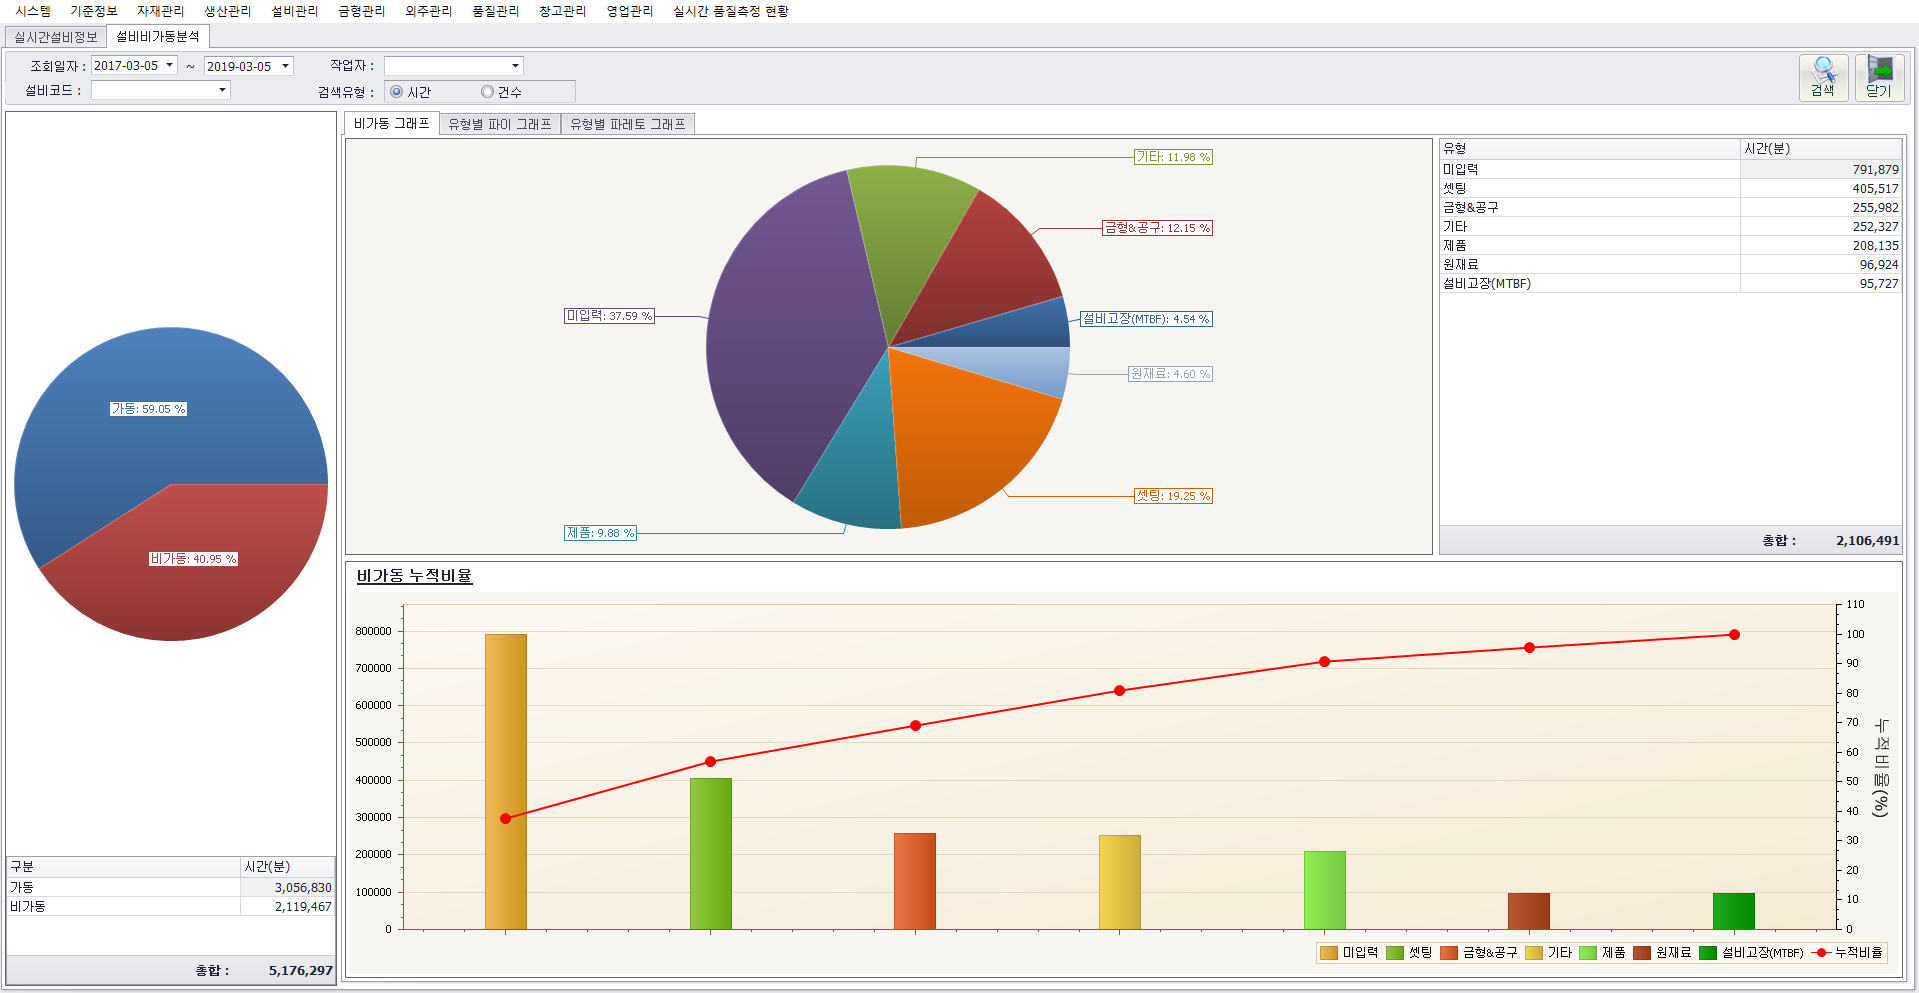Click the 닫기 exit door icon

[x=1879, y=72]
